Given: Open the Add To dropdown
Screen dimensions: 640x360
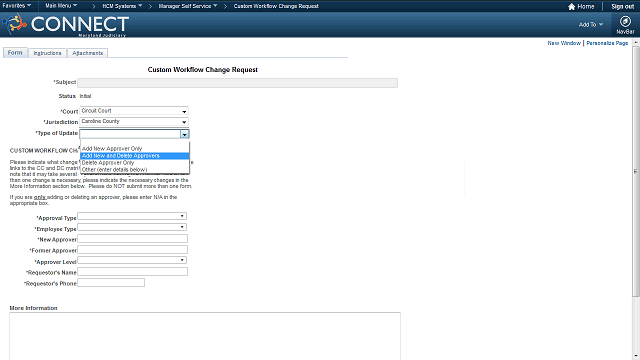Looking at the screenshot, I should tap(591, 24).
